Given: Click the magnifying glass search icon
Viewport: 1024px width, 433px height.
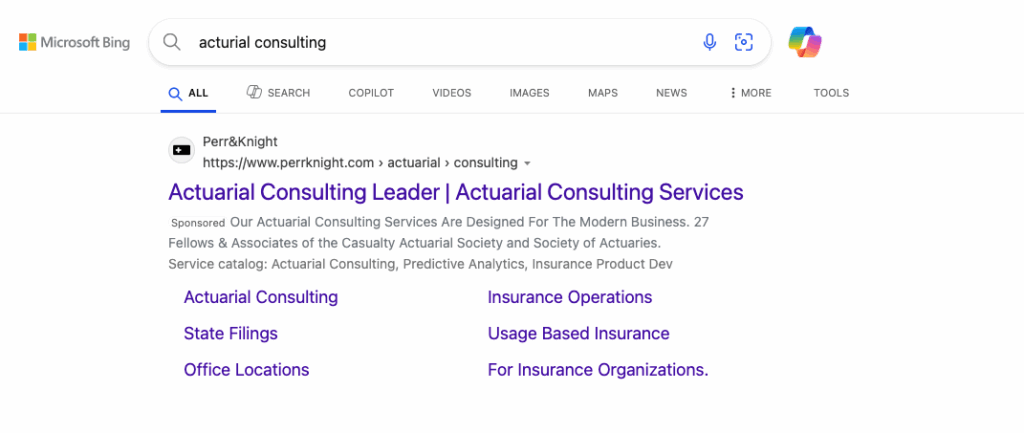Looking at the screenshot, I should (x=172, y=42).
